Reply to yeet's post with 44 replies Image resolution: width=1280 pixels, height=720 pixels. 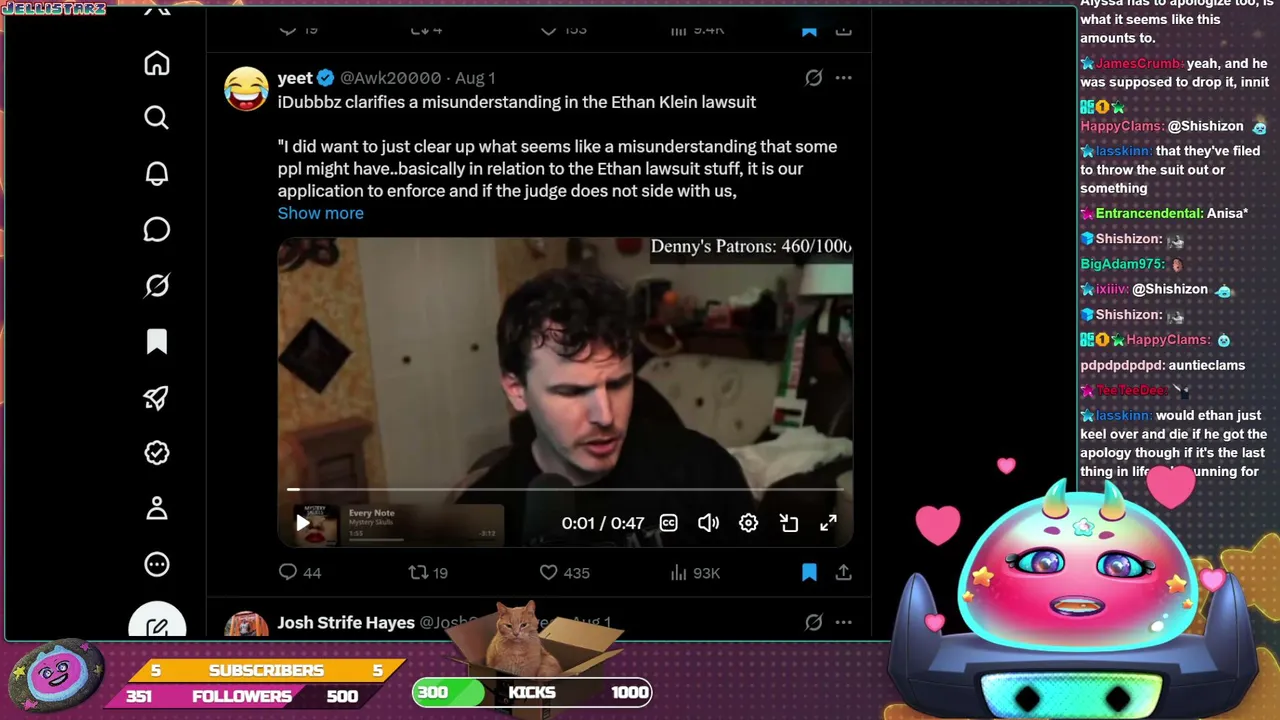tap(300, 573)
